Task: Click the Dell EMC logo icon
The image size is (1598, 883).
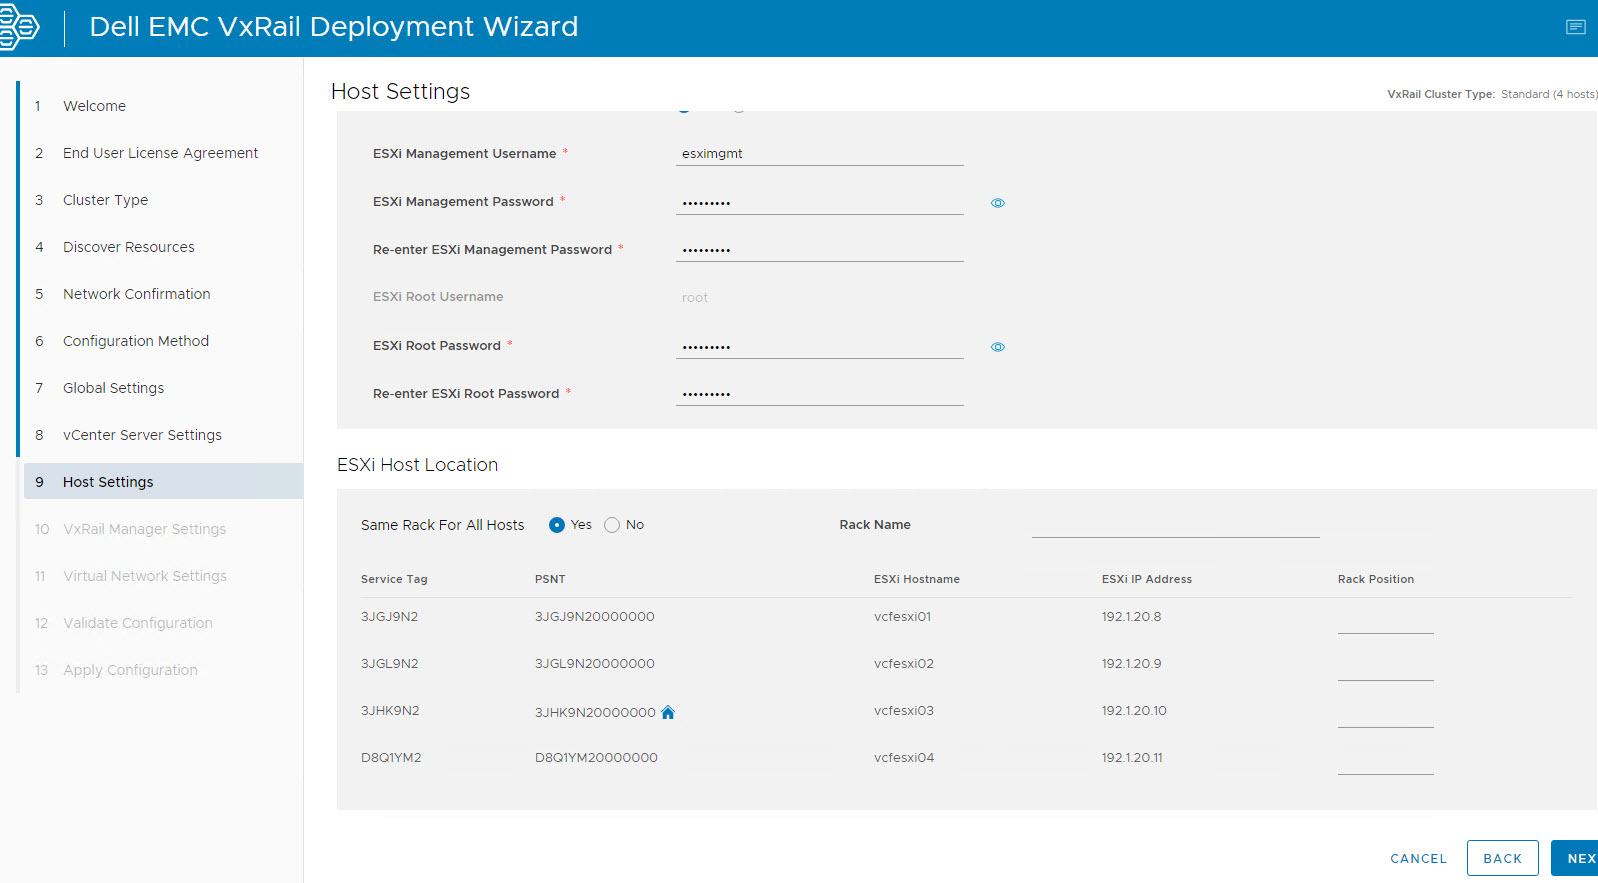Action: click(x=18, y=27)
